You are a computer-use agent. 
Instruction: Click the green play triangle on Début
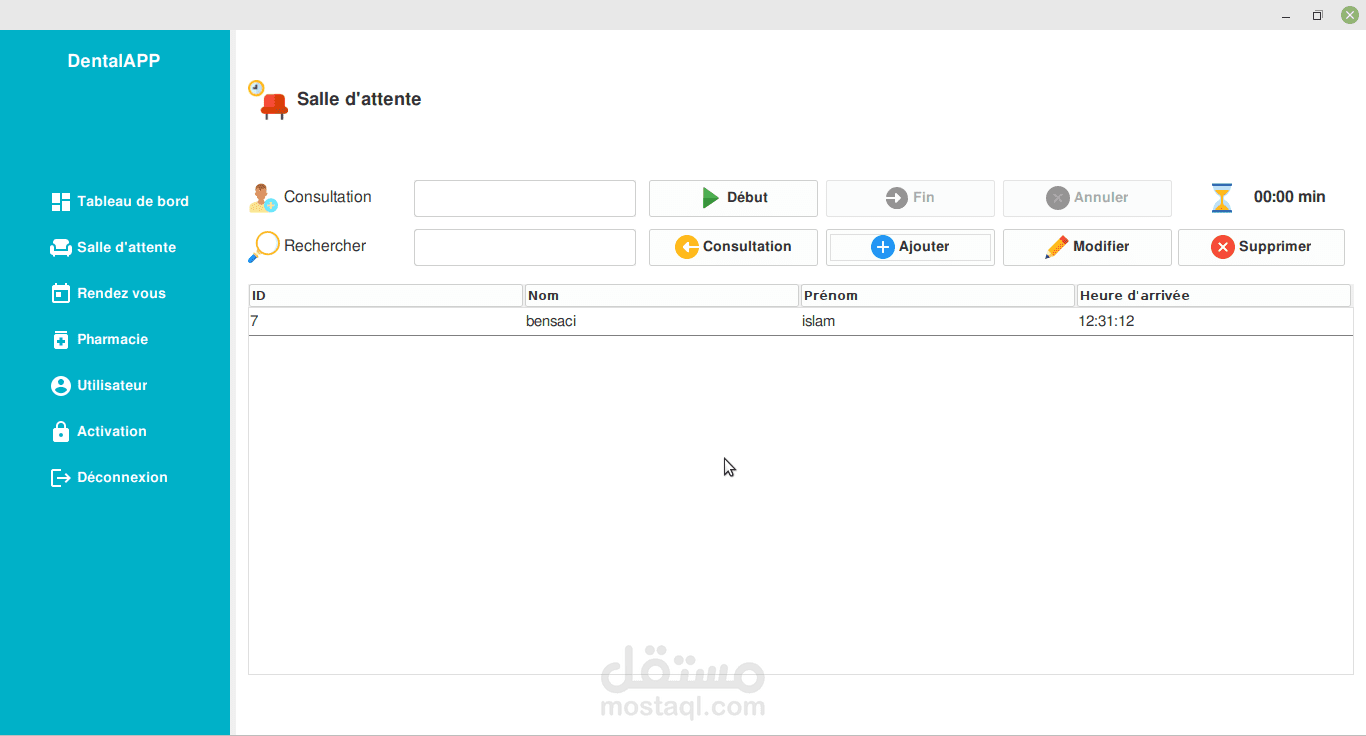coord(710,198)
